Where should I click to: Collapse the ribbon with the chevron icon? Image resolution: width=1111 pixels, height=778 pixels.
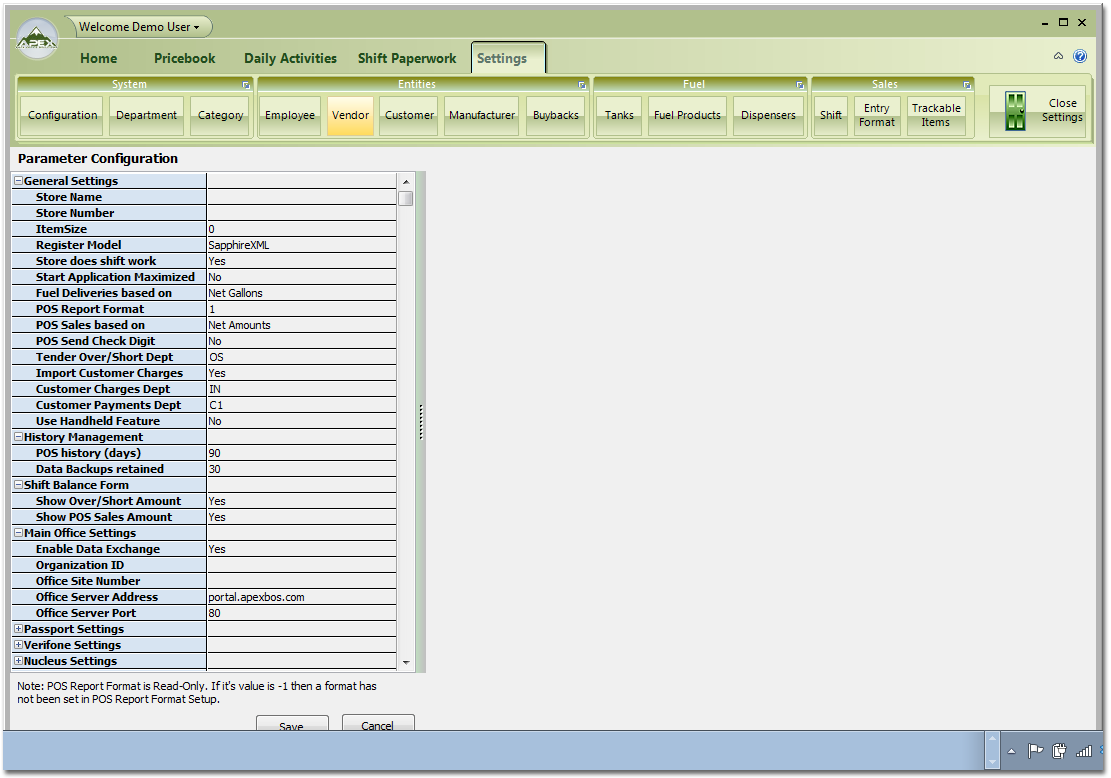click(x=1059, y=57)
